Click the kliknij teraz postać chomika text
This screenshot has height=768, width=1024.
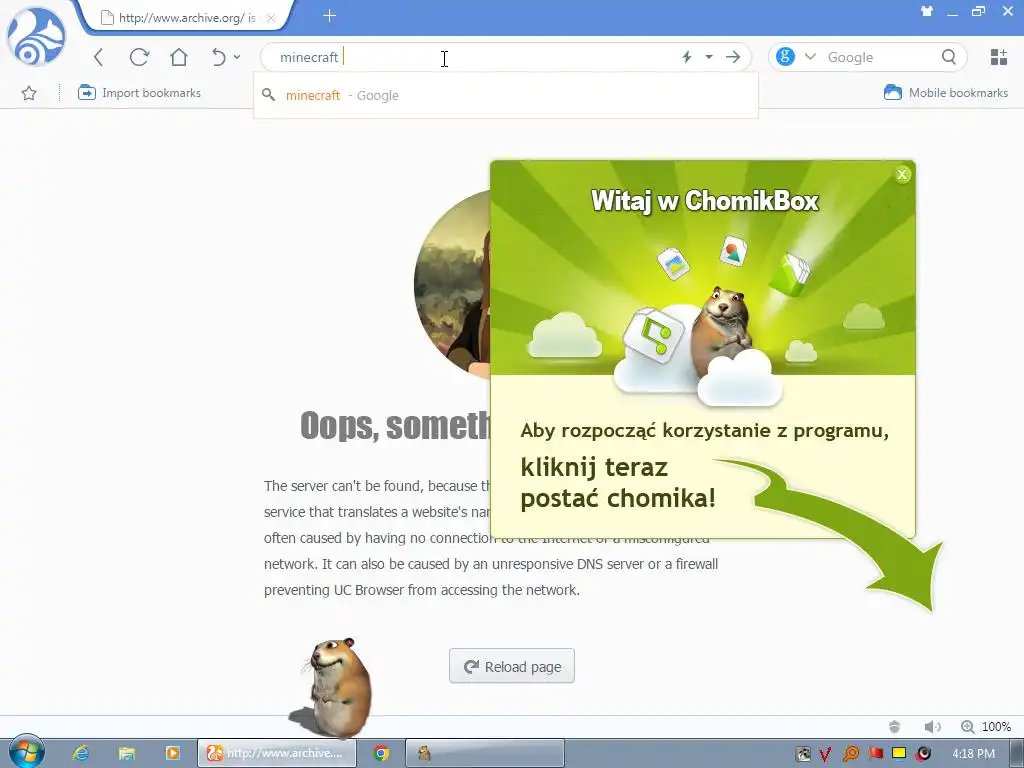click(618, 483)
